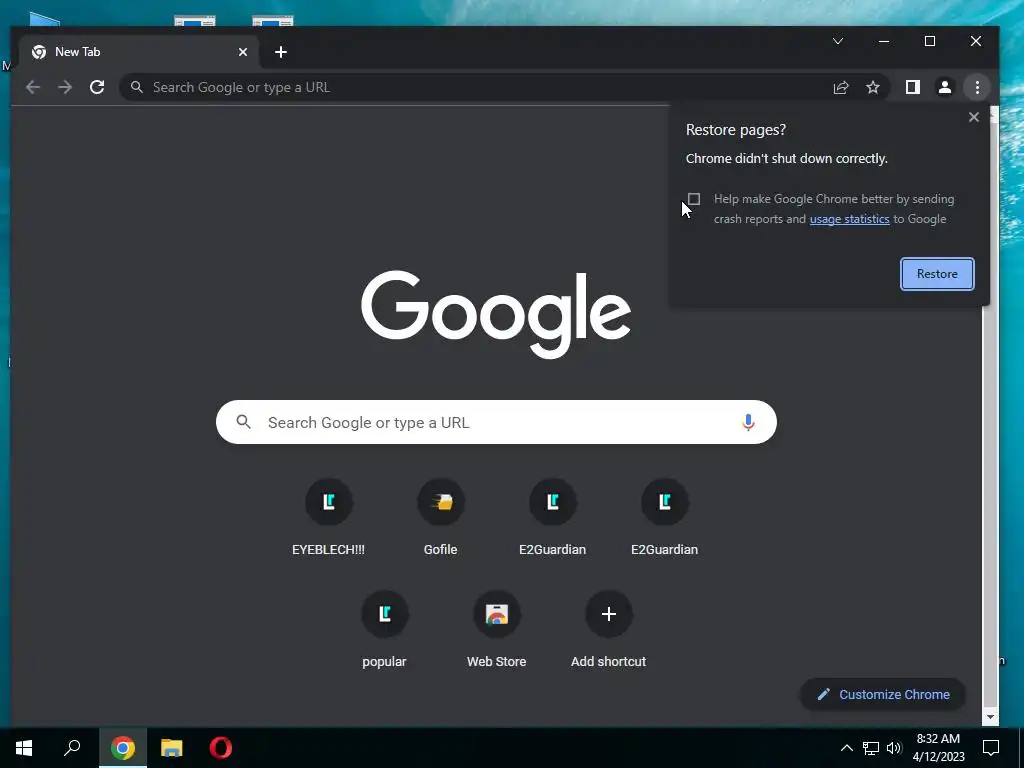The width and height of the screenshot is (1024, 768).
Task: Open a new tab with plus button
Action: point(281,52)
